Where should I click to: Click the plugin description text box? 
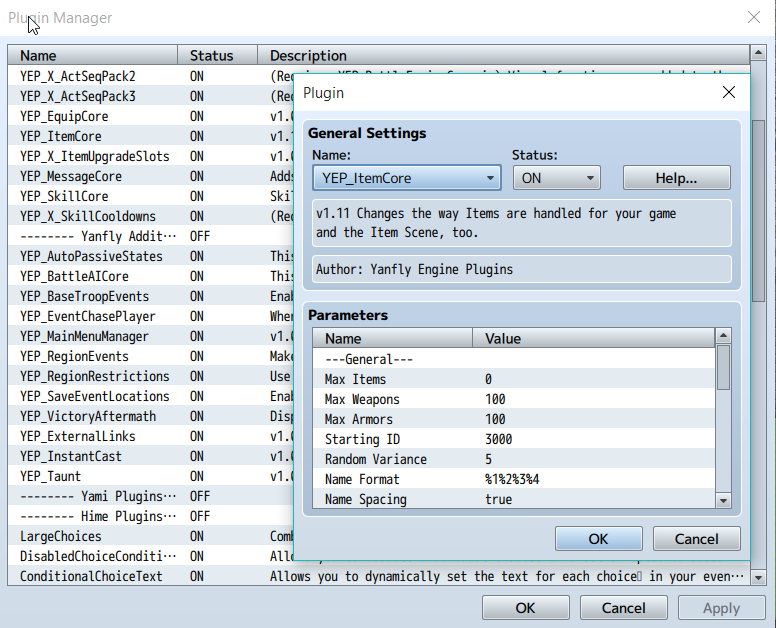point(522,223)
